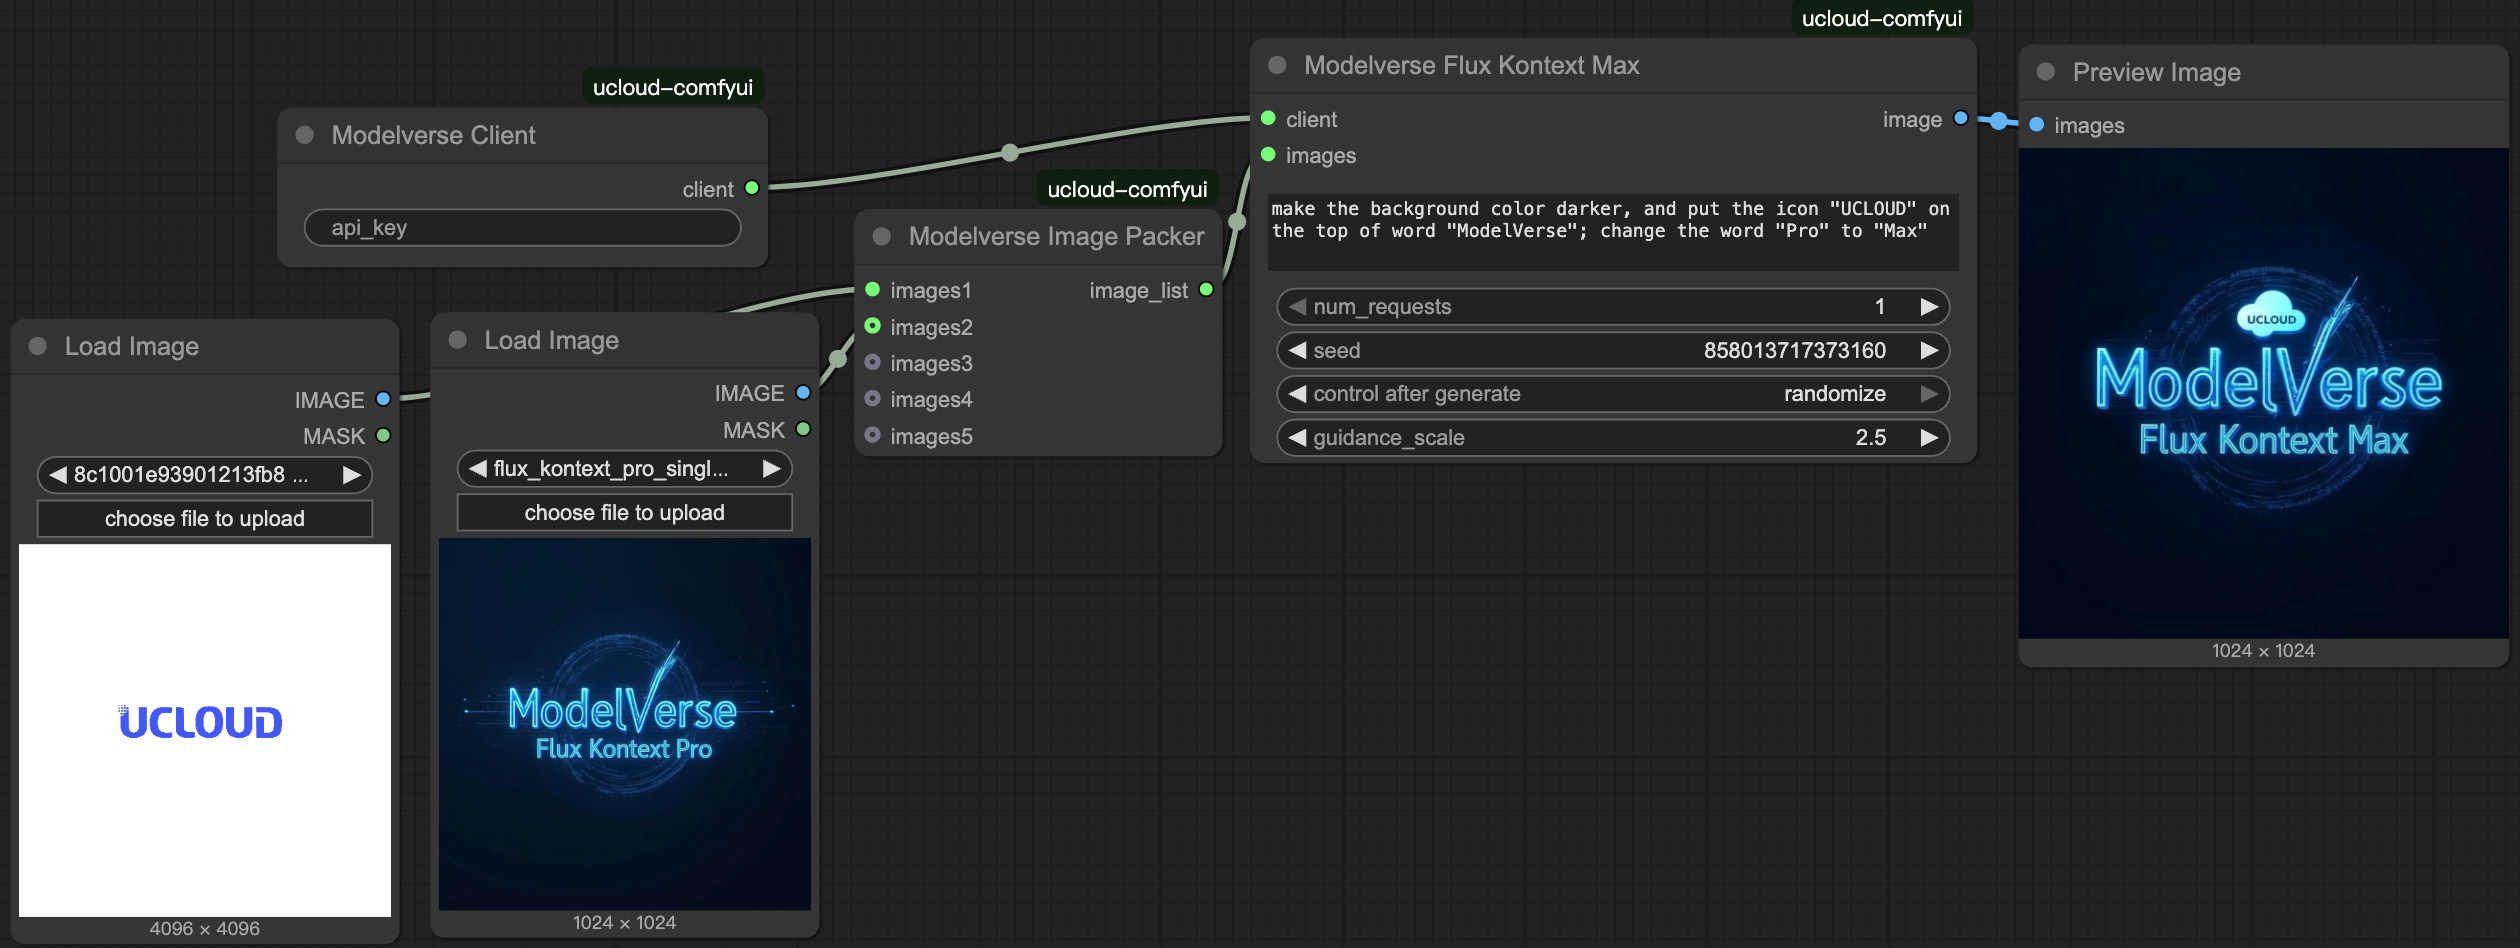This screenshot has width=2520, height=948.
Task: Click the IMAGE output port of the flux_kontext Load Image node
Action: pyautogui.click(x=803, y=393)
